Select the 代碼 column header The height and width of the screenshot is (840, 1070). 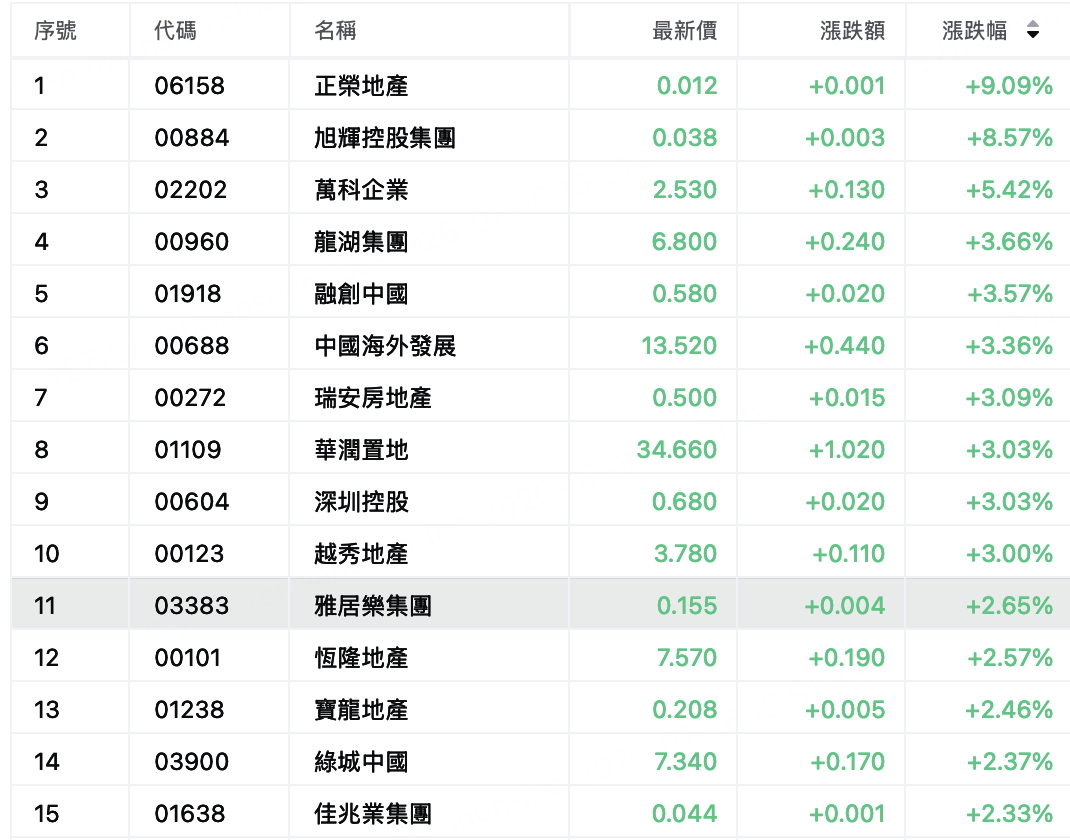[175, 31]
